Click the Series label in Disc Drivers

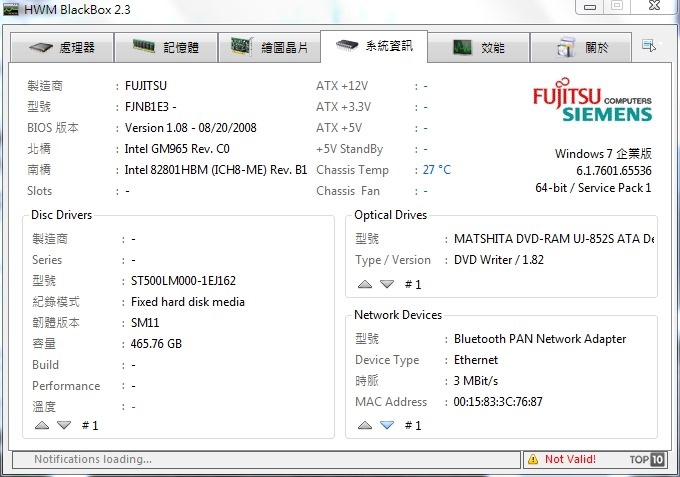point(47,260)
